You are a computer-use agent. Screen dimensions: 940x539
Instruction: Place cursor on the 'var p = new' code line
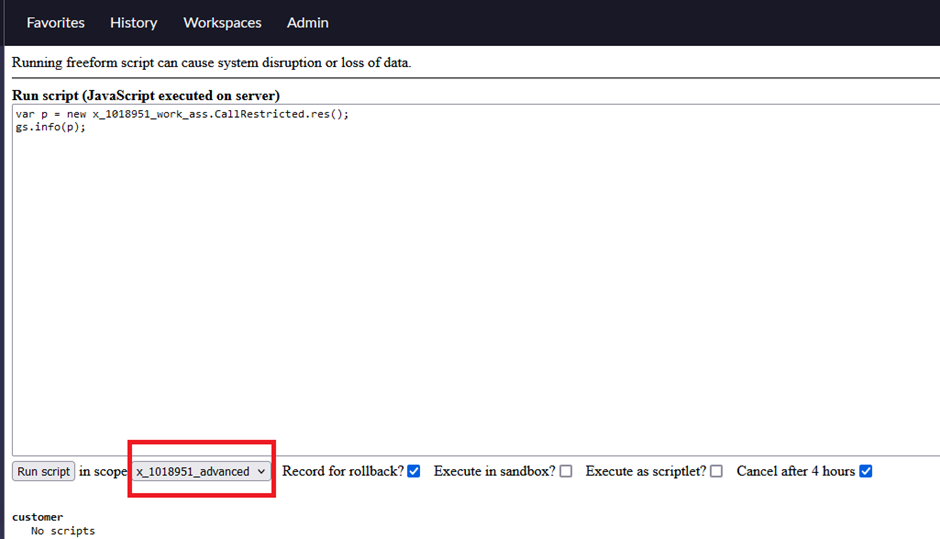(x=182, y=114)
